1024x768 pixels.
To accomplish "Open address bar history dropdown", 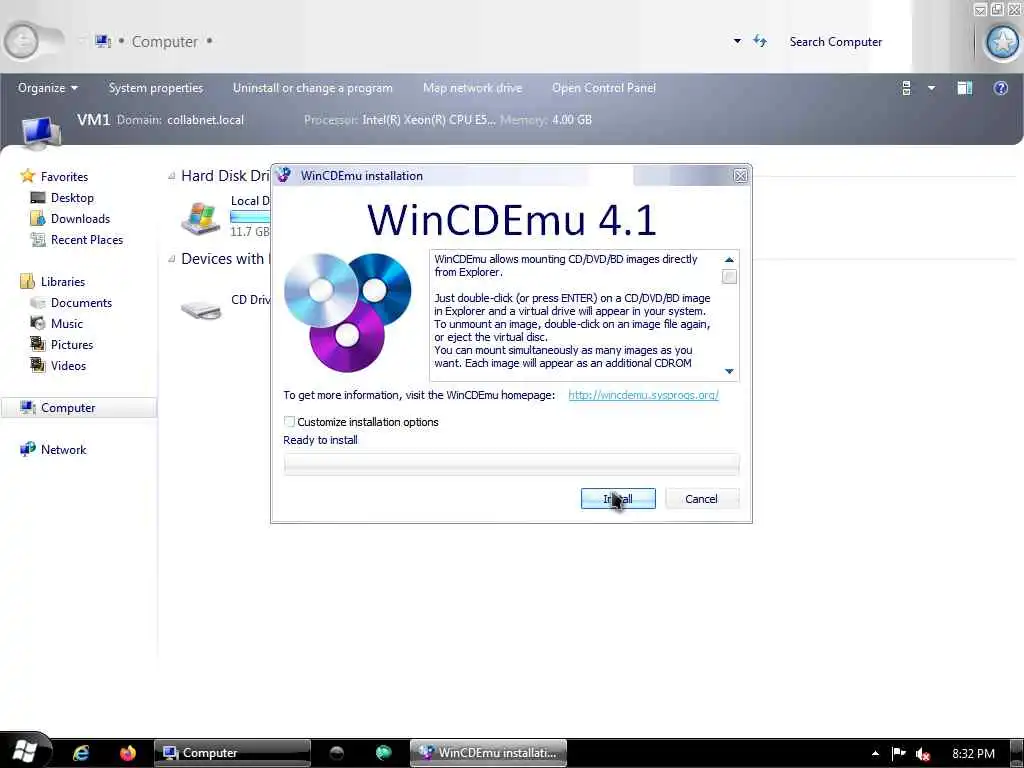I will 737,40.
